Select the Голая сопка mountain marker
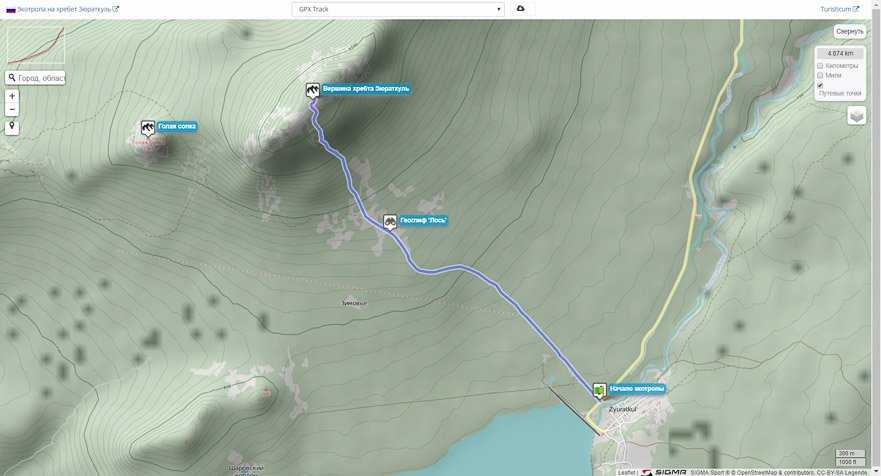 point(148,127)
